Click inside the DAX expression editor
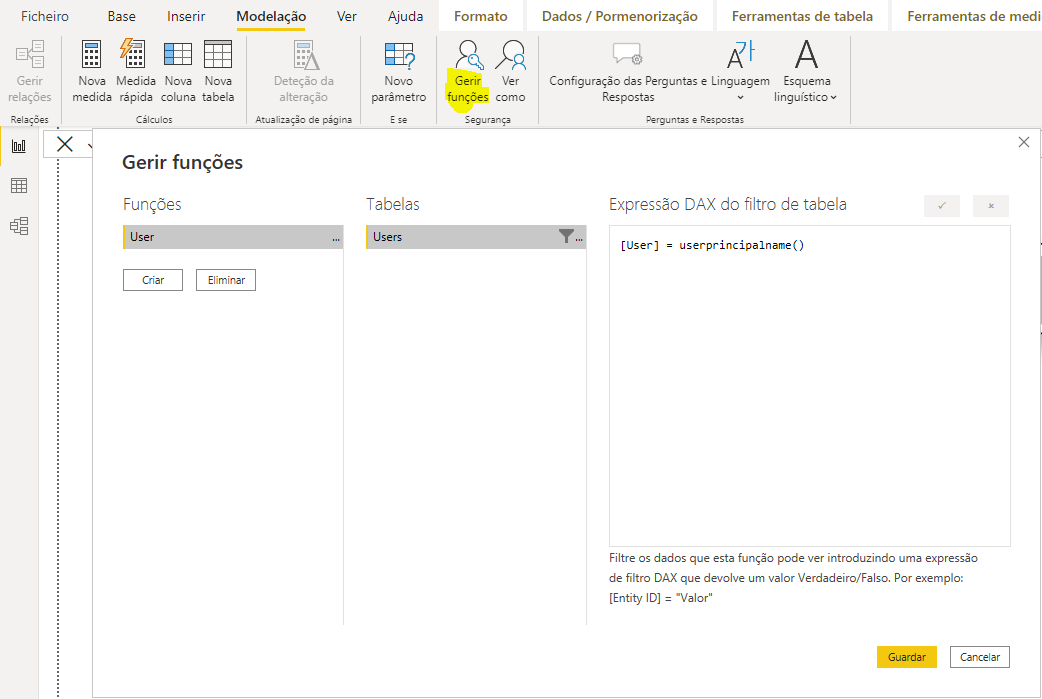This screenshot has width=1042, height=699. click(809, 386)
